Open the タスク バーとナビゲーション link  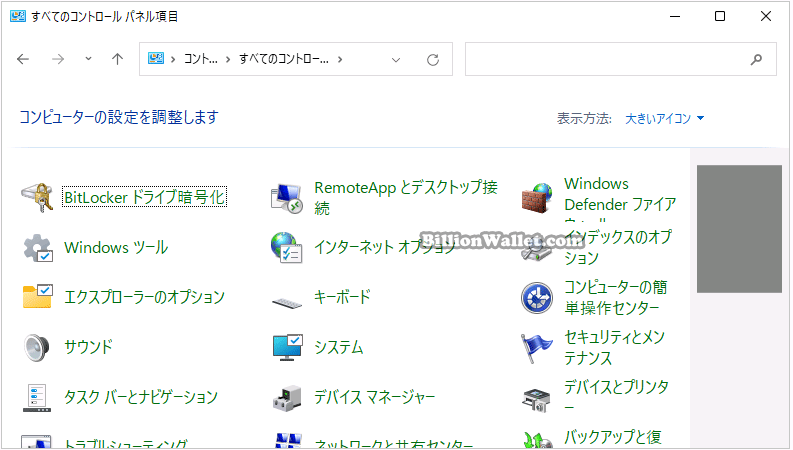(x=141, y=397)
